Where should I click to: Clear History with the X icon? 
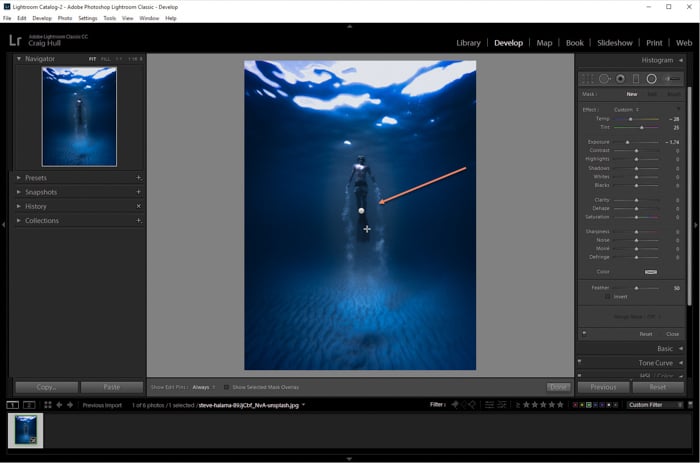[138, 206]
